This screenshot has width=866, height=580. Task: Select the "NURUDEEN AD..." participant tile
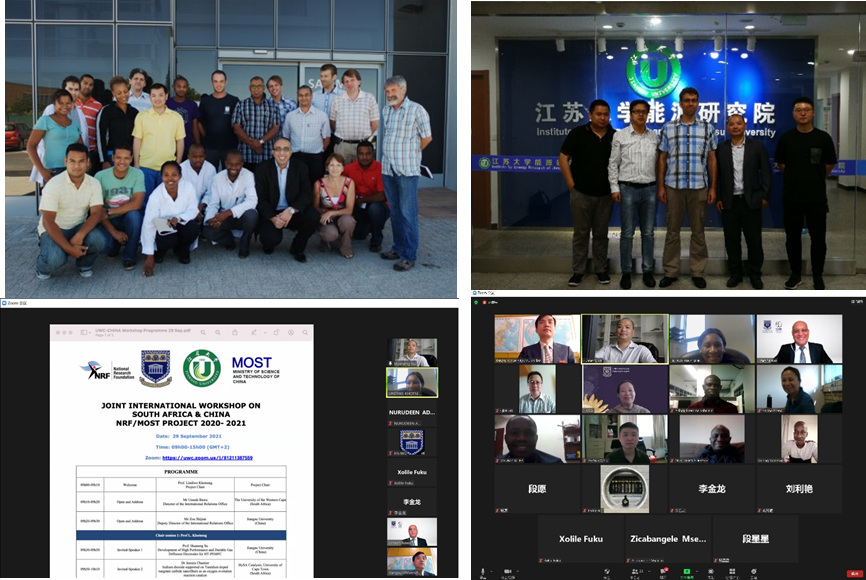click(412, 413)
